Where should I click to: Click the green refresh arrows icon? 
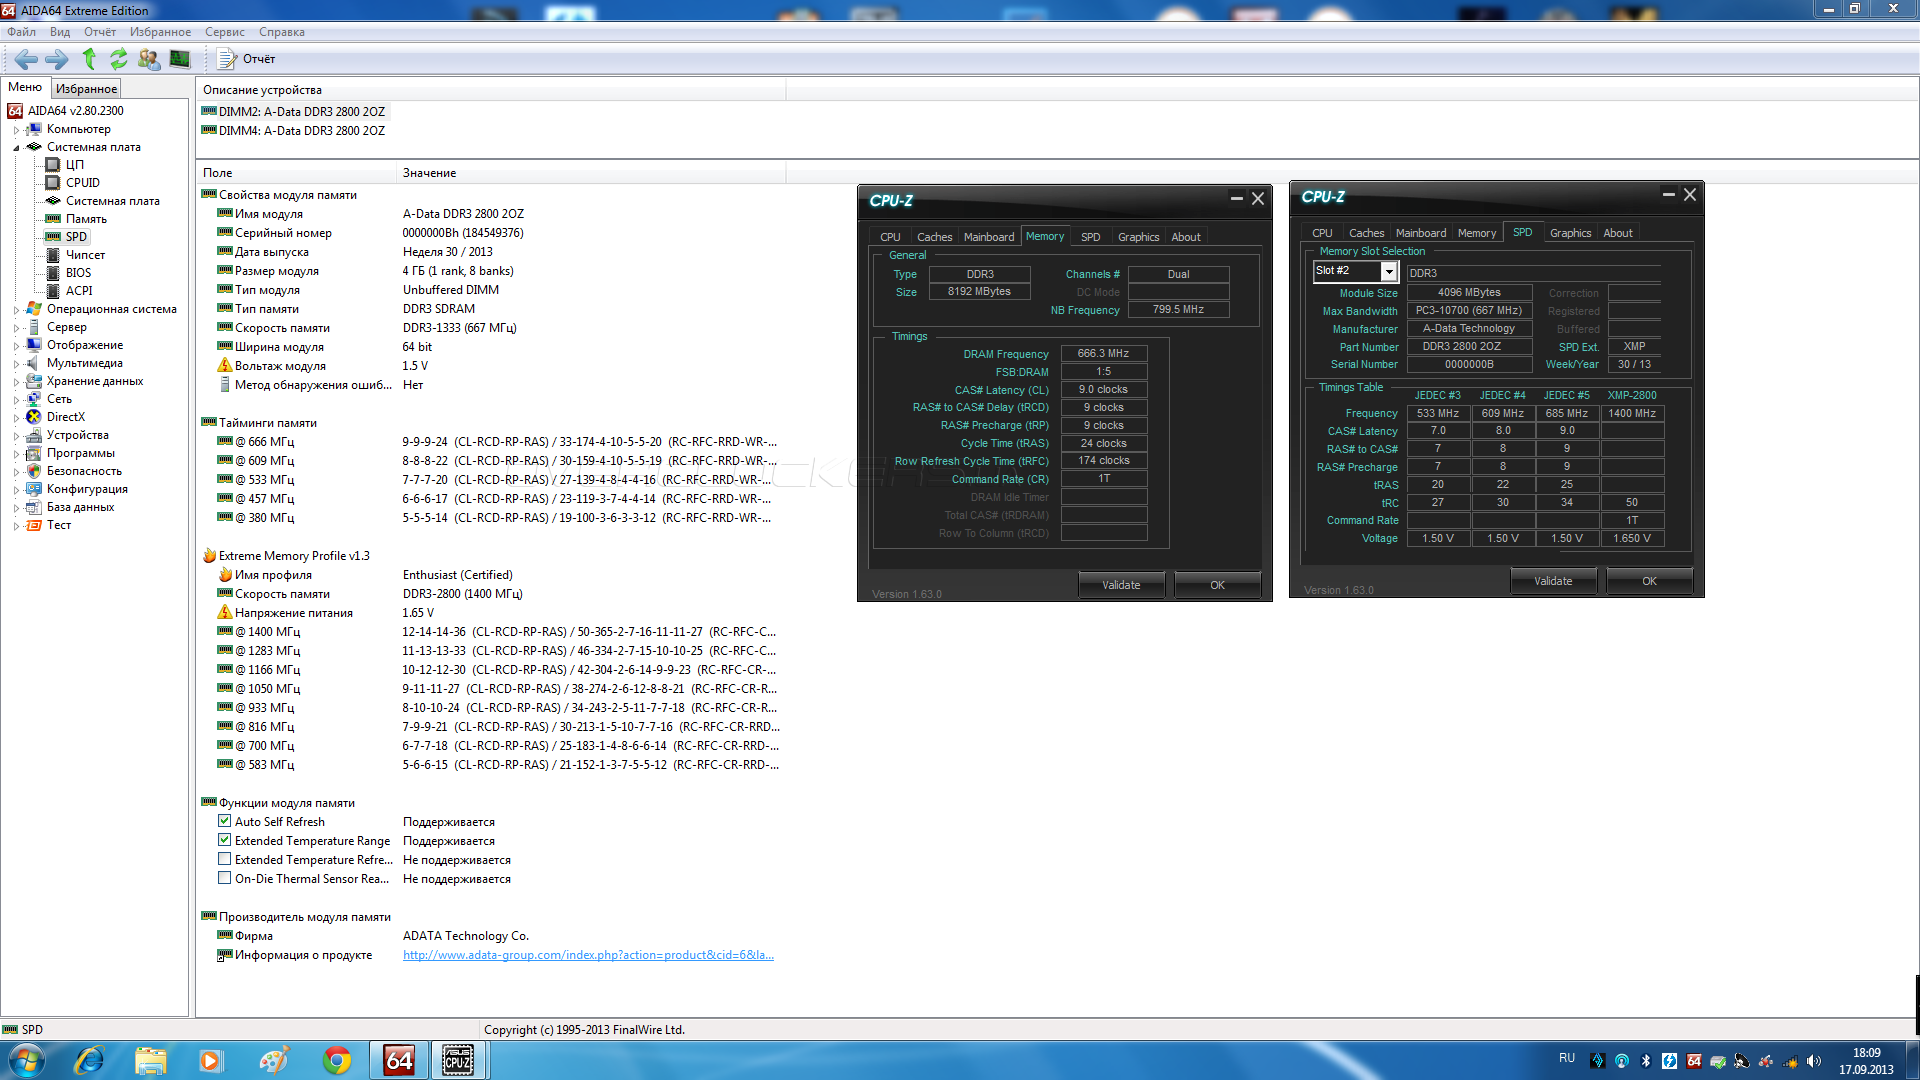tap(119, 59)
